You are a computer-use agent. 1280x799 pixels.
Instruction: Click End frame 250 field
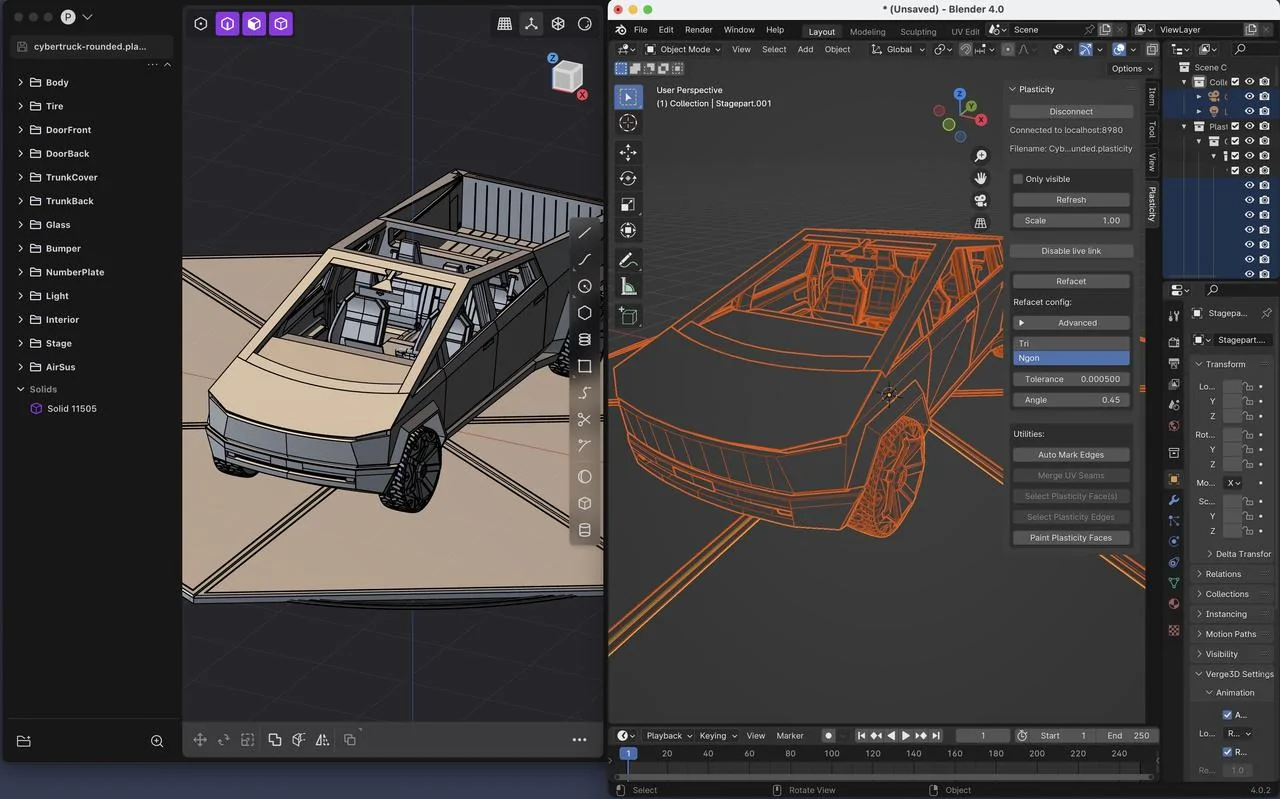pos(1129,735)
